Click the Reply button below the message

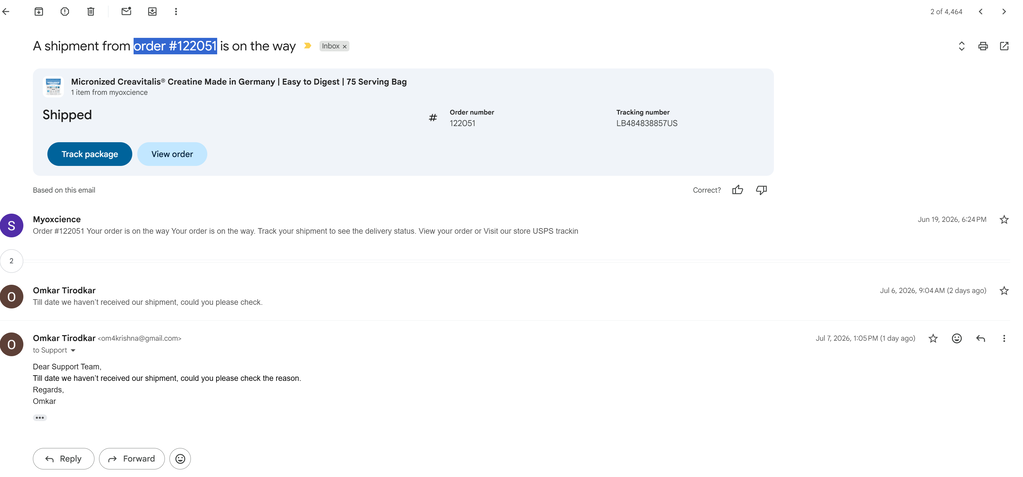tap(63, 459)
